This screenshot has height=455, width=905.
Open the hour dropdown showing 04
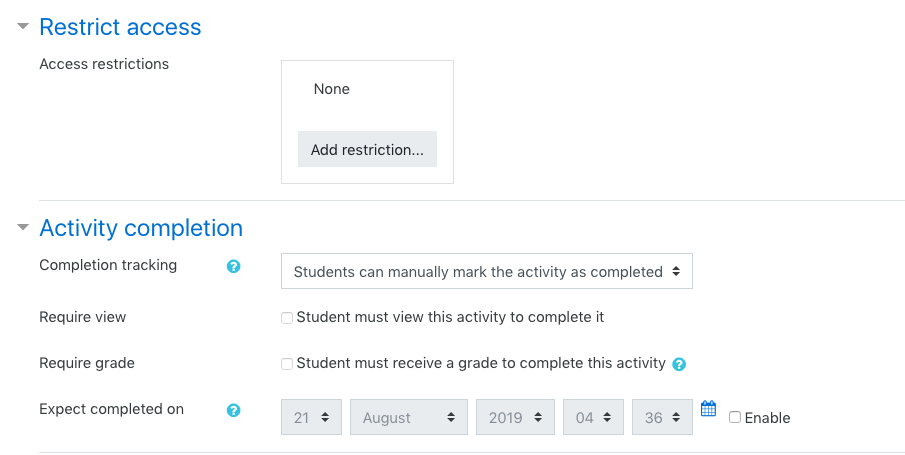coord(593,417)
